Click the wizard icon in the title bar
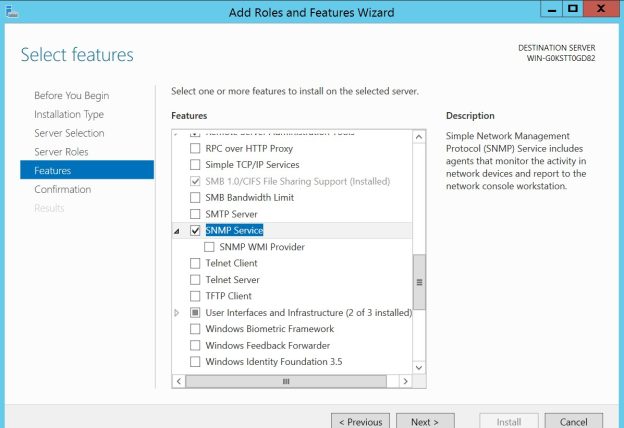 [12, 12]
